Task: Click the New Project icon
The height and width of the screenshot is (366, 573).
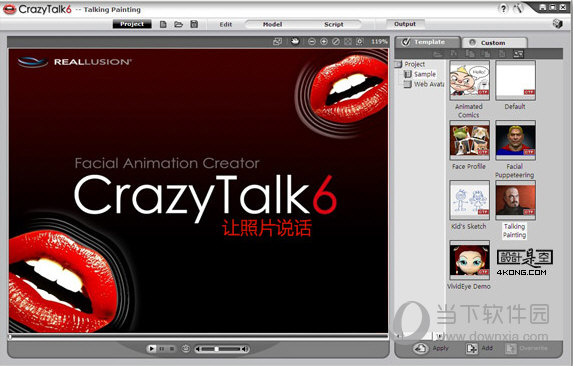Action: pyautogui.click(x=163, y=24)
